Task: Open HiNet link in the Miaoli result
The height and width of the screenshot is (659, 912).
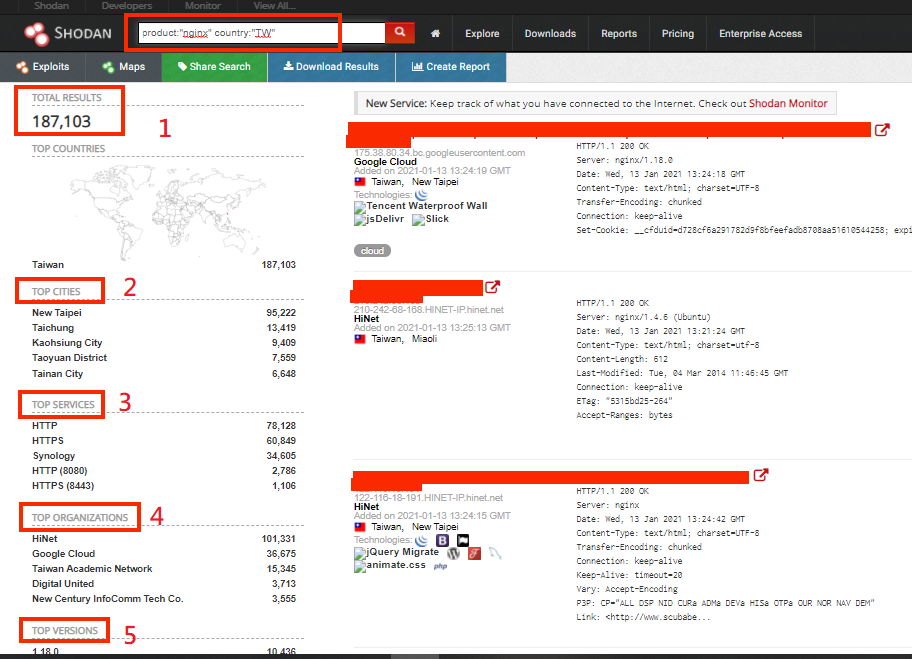Action: coord(366,319)
